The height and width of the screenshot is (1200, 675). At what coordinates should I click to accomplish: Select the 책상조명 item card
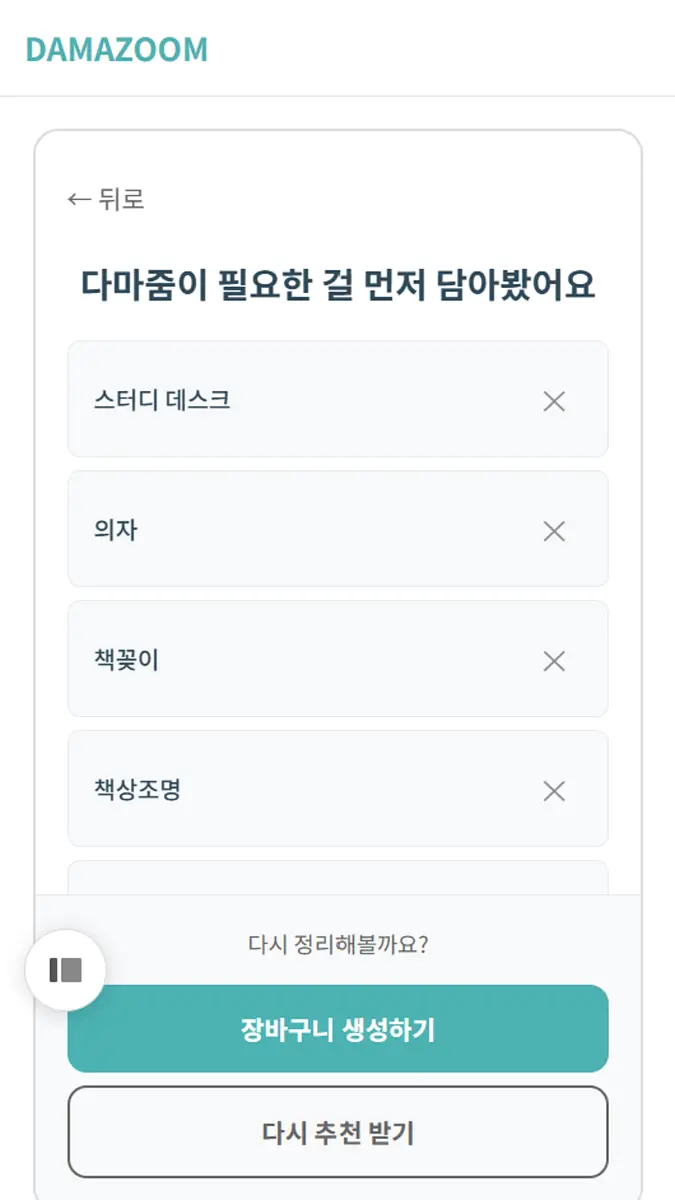[338, 789]
